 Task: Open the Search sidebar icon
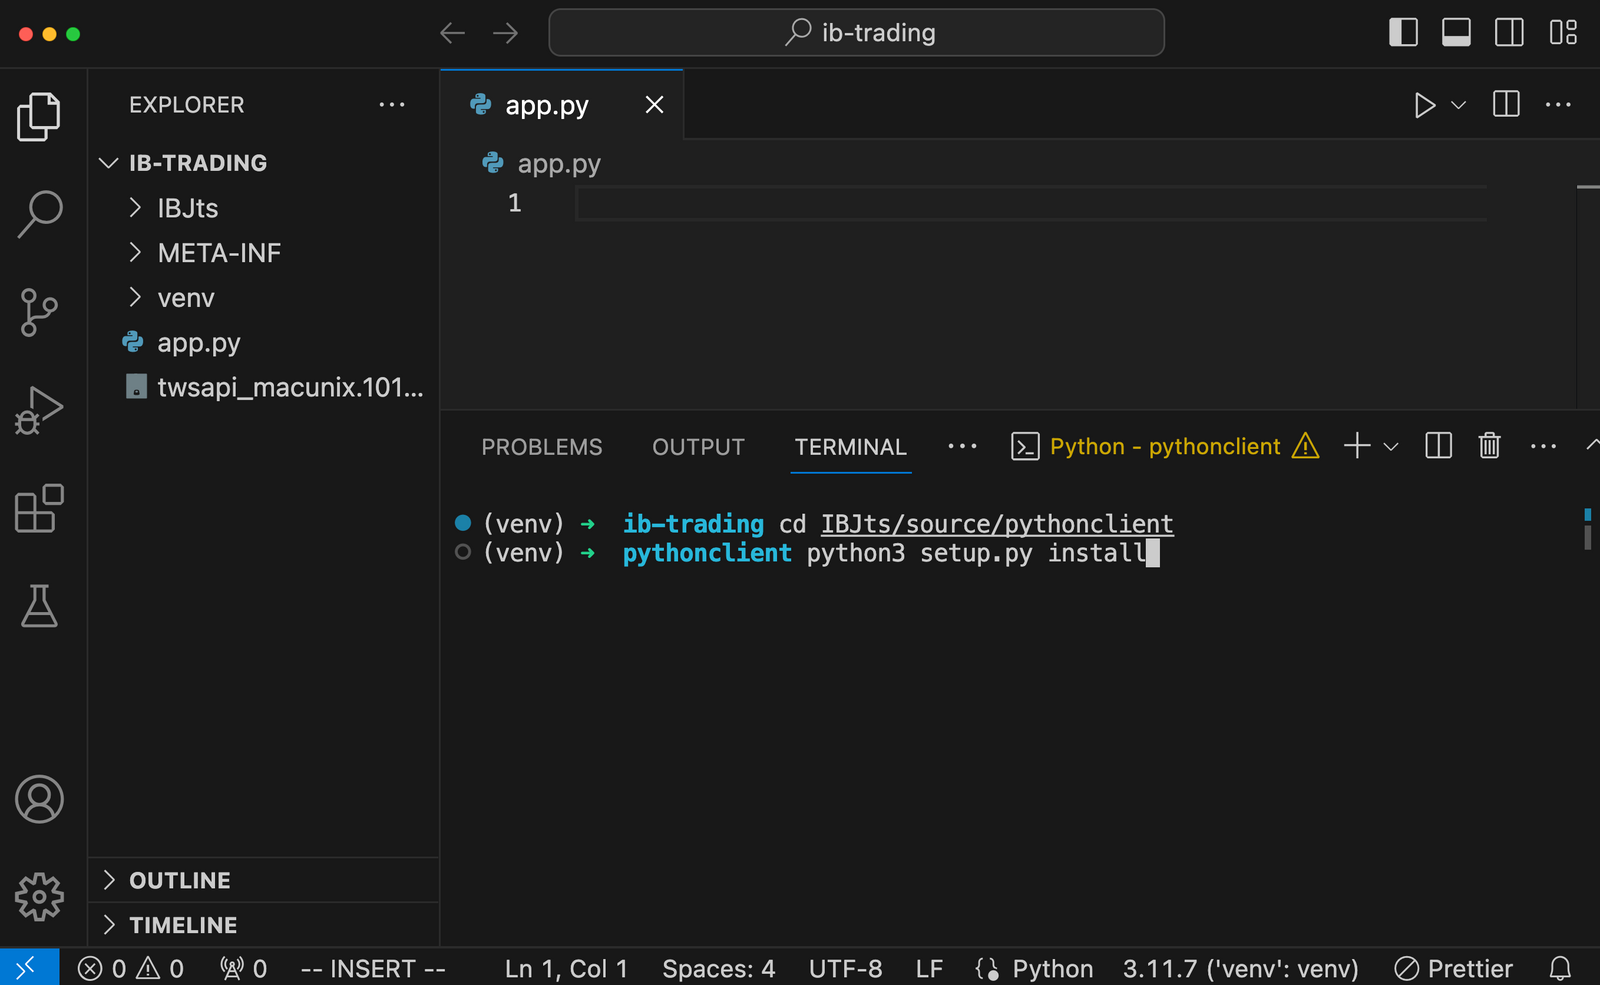point(39,213)
